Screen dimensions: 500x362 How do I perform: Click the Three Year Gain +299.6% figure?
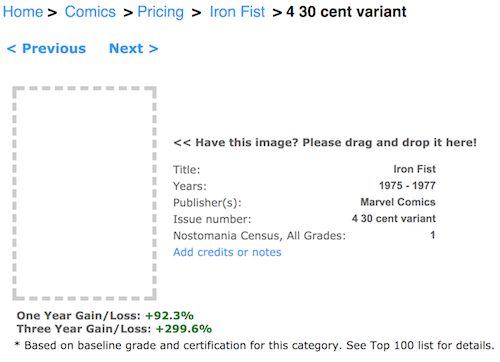click(184, 329)
